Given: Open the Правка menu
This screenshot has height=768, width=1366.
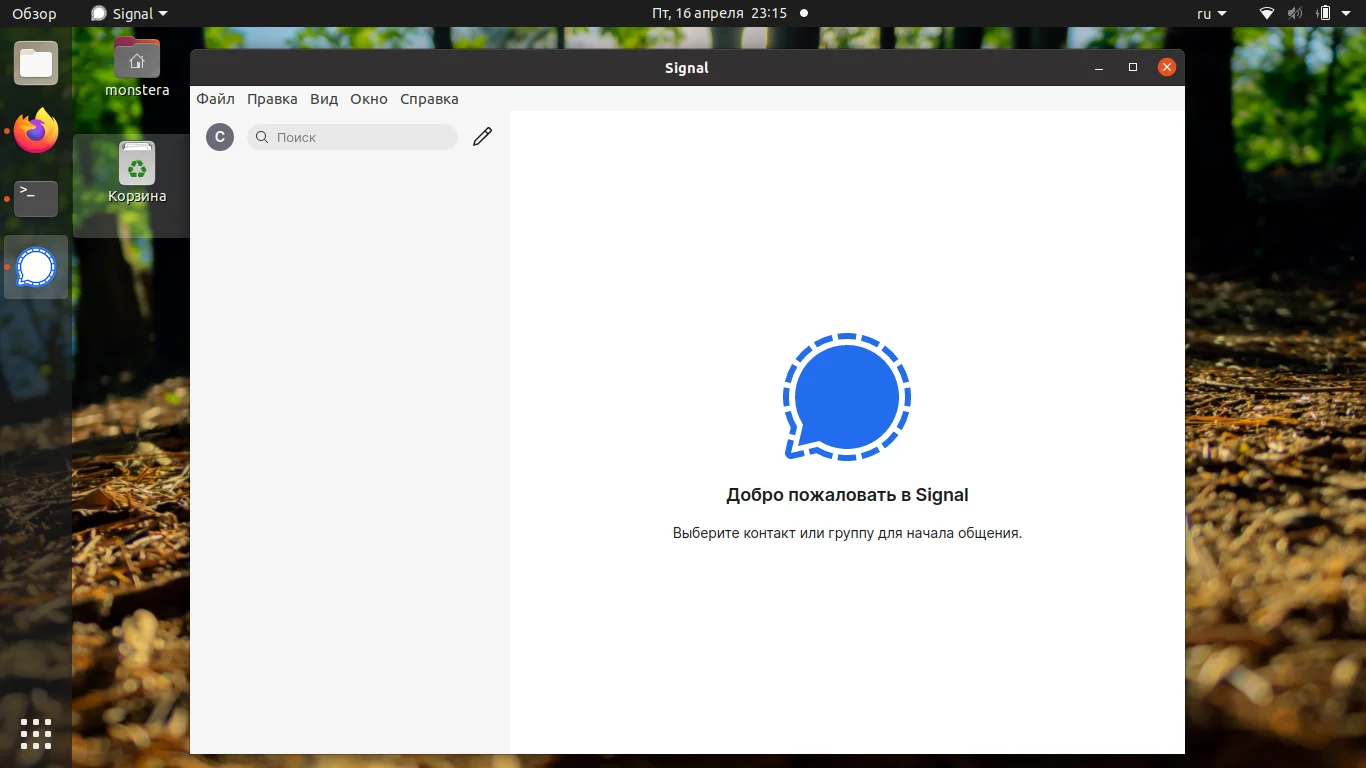Looking at the screenshot, I should coord(272,99).
